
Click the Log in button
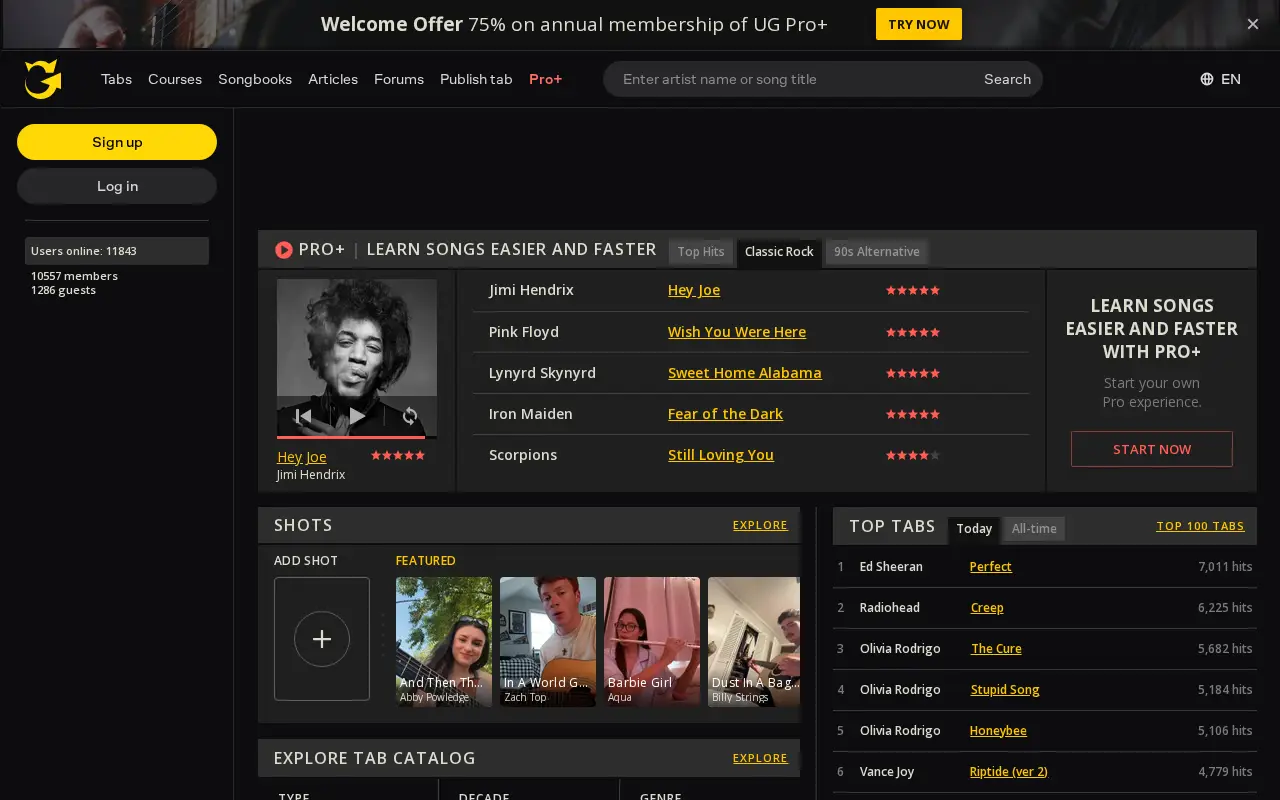click(x=117, y=186)
